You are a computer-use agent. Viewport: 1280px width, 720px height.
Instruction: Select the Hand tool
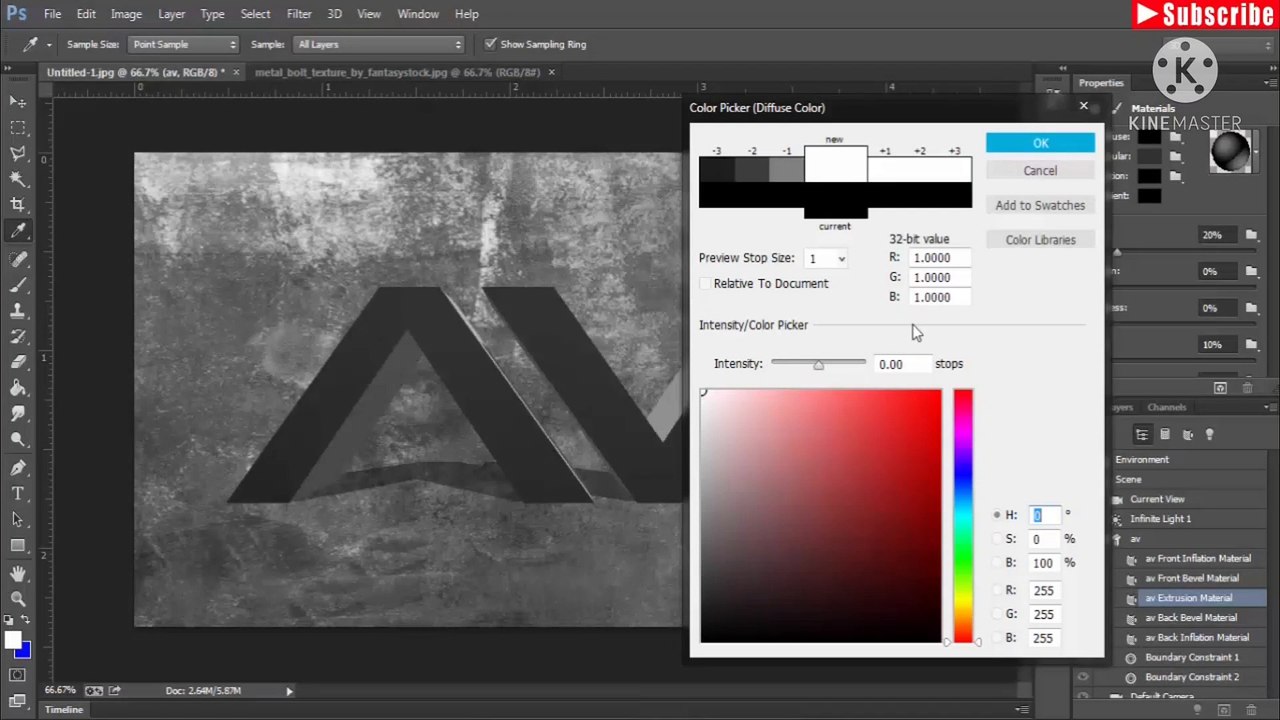tap(18, 574)
